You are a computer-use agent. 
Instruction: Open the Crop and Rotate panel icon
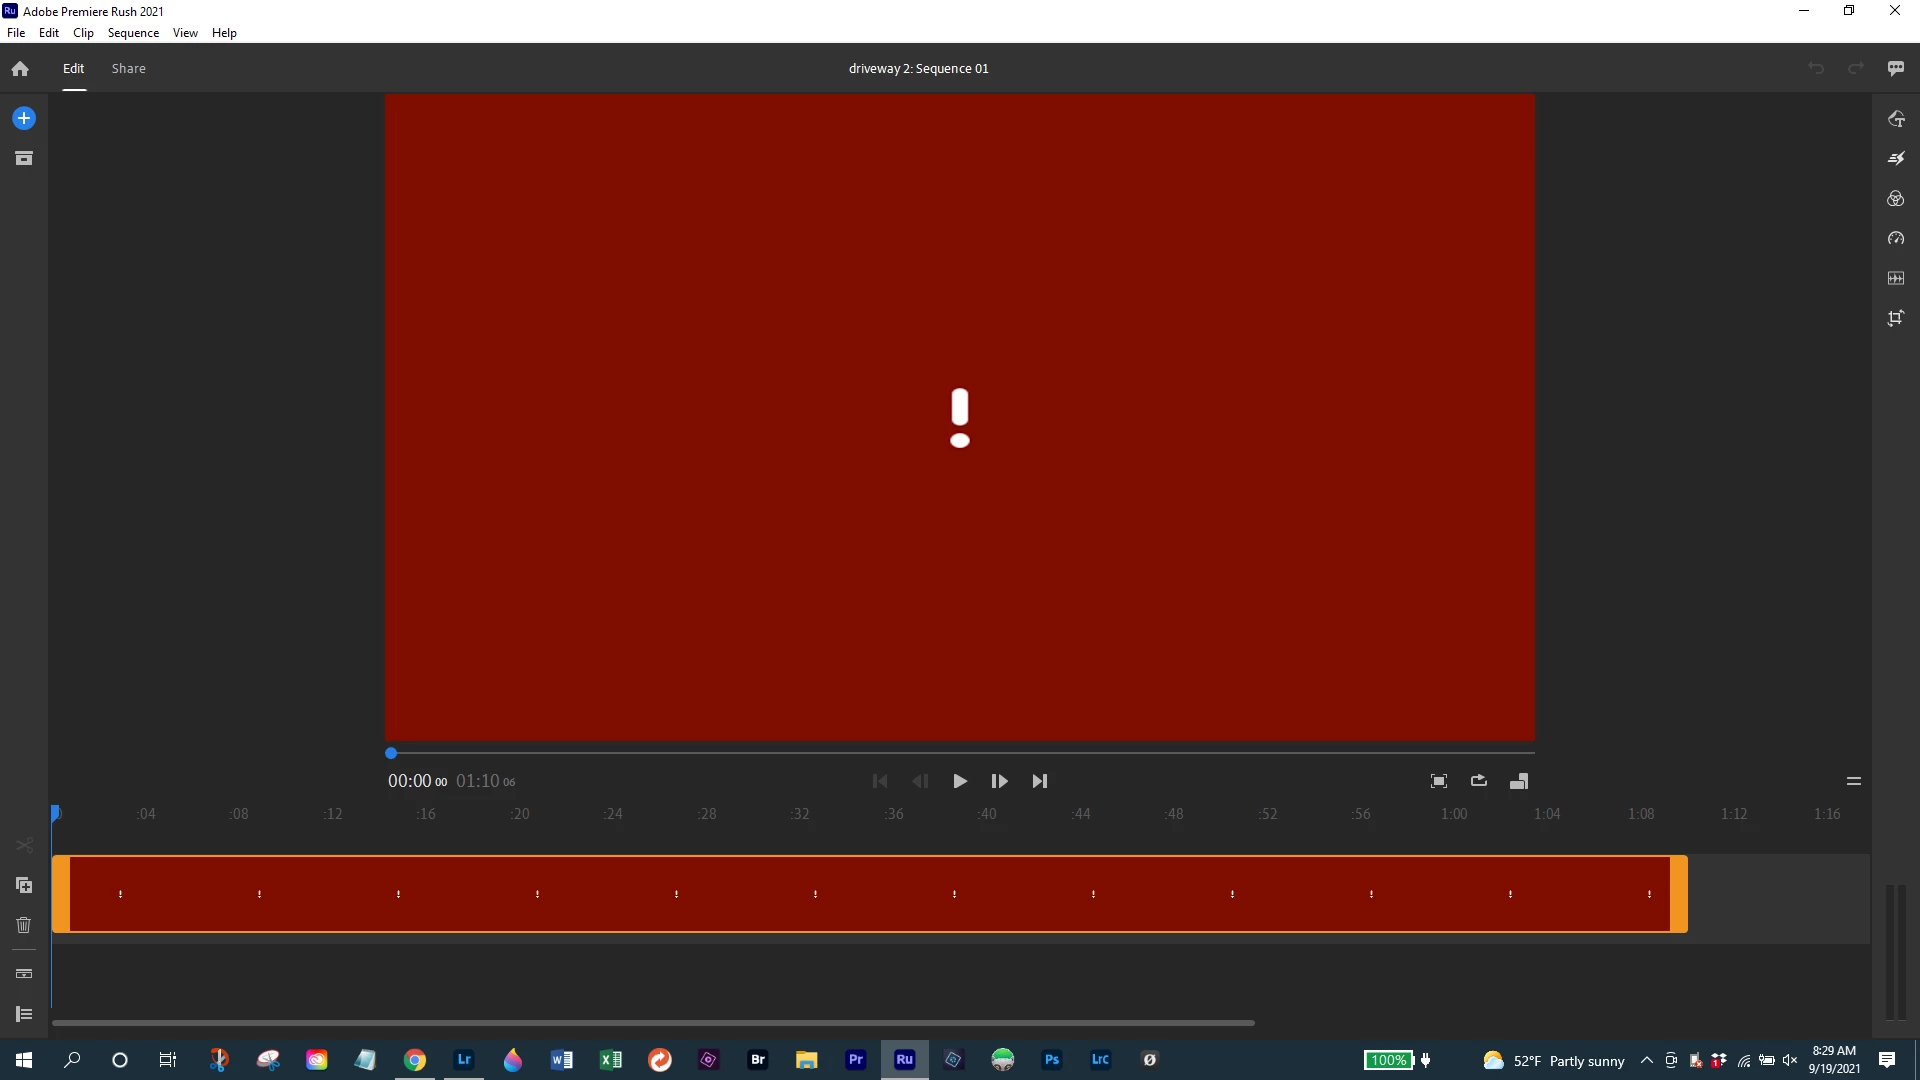[1896, 318]
